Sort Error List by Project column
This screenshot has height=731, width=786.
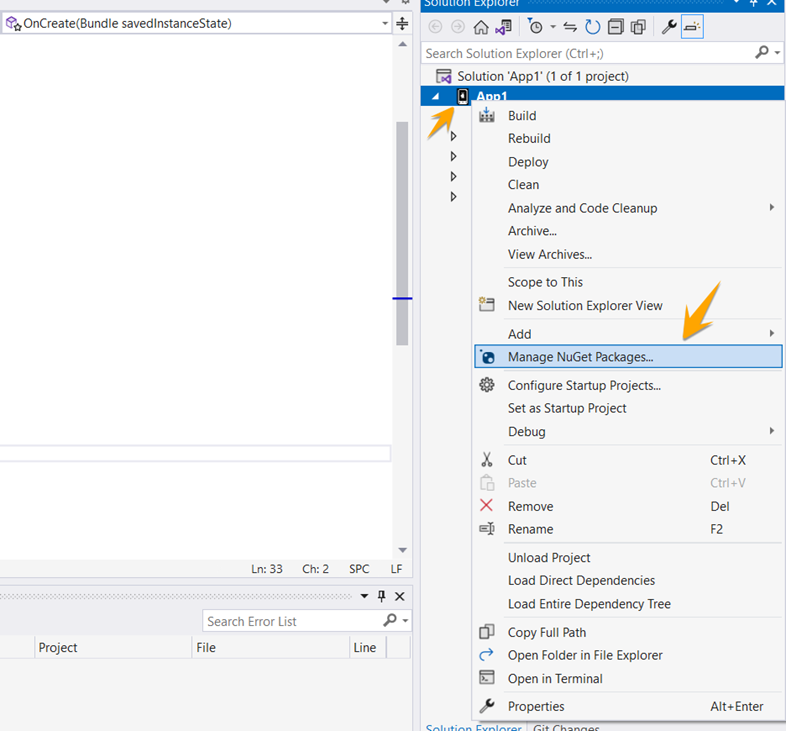point(113,647)
